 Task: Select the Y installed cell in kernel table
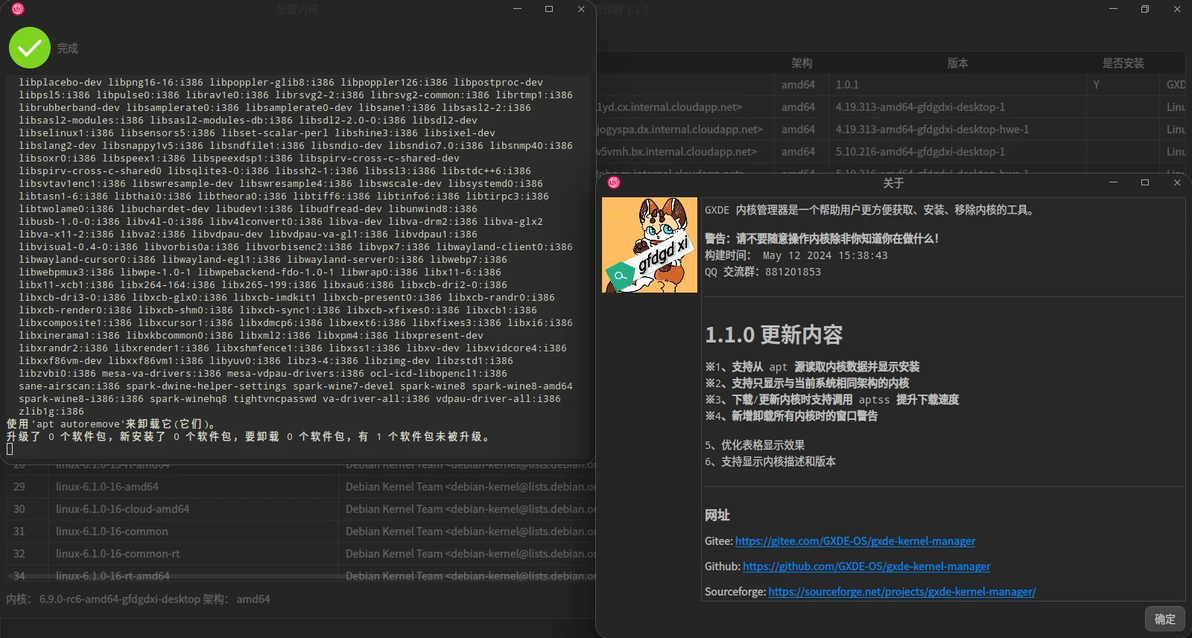coord(1124,85)
